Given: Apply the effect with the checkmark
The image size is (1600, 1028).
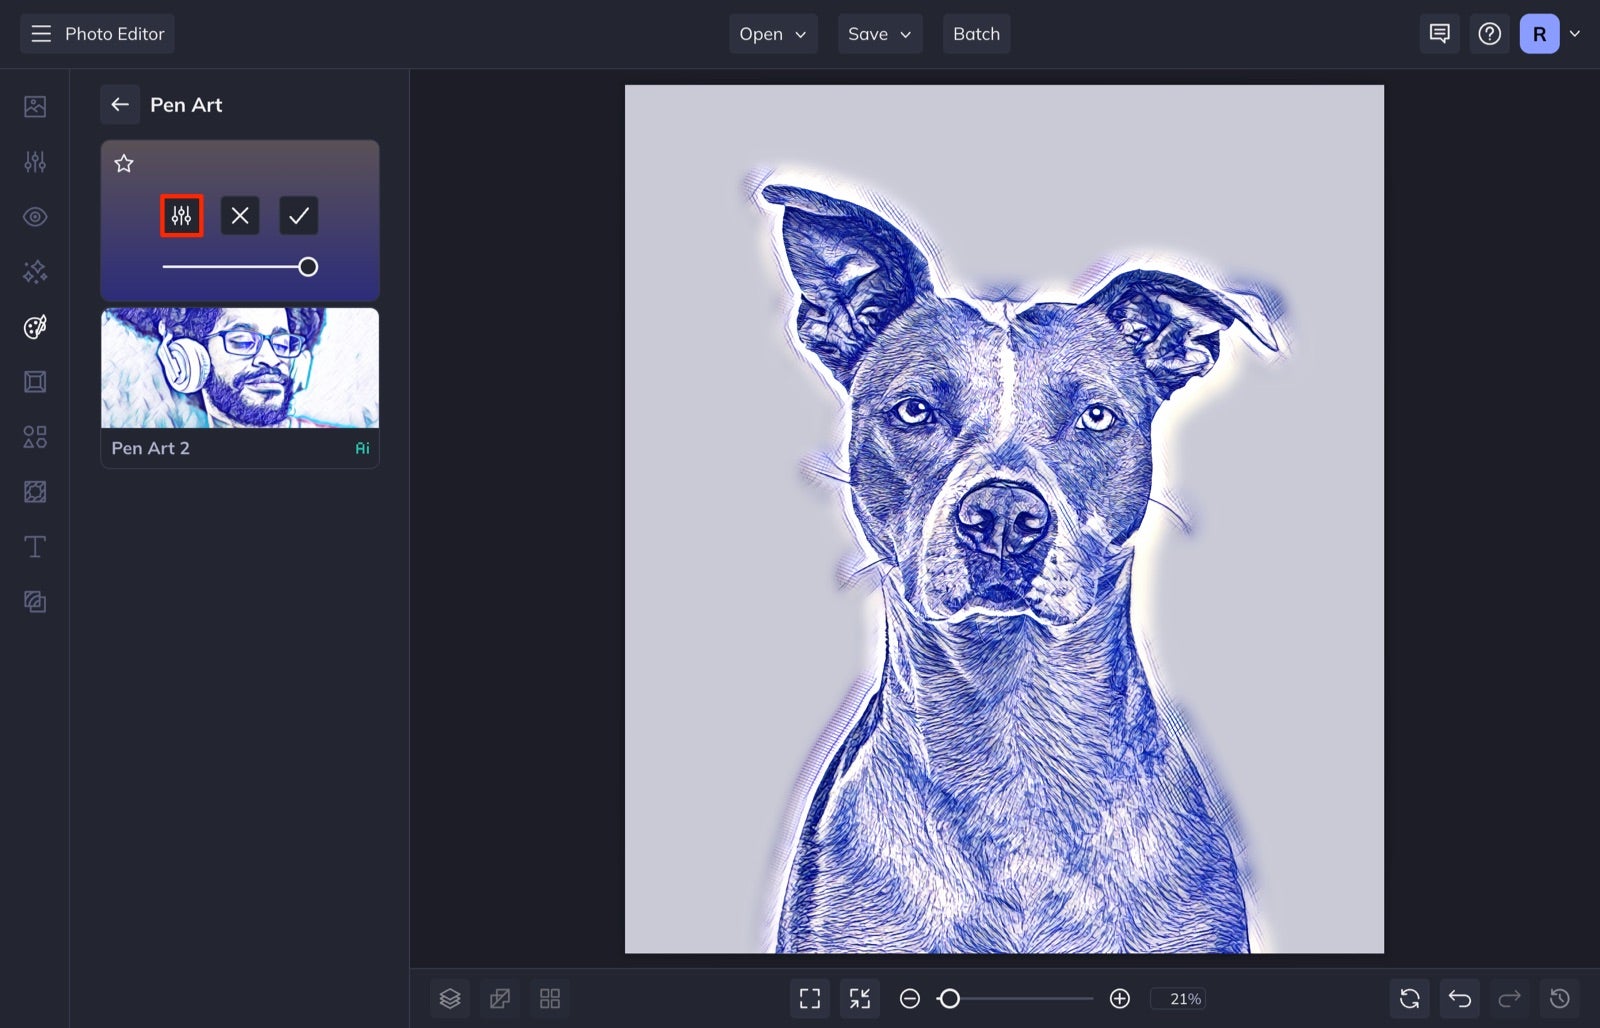Looking at the screenshot, I should pyautogui.click(x=298, y=215).
